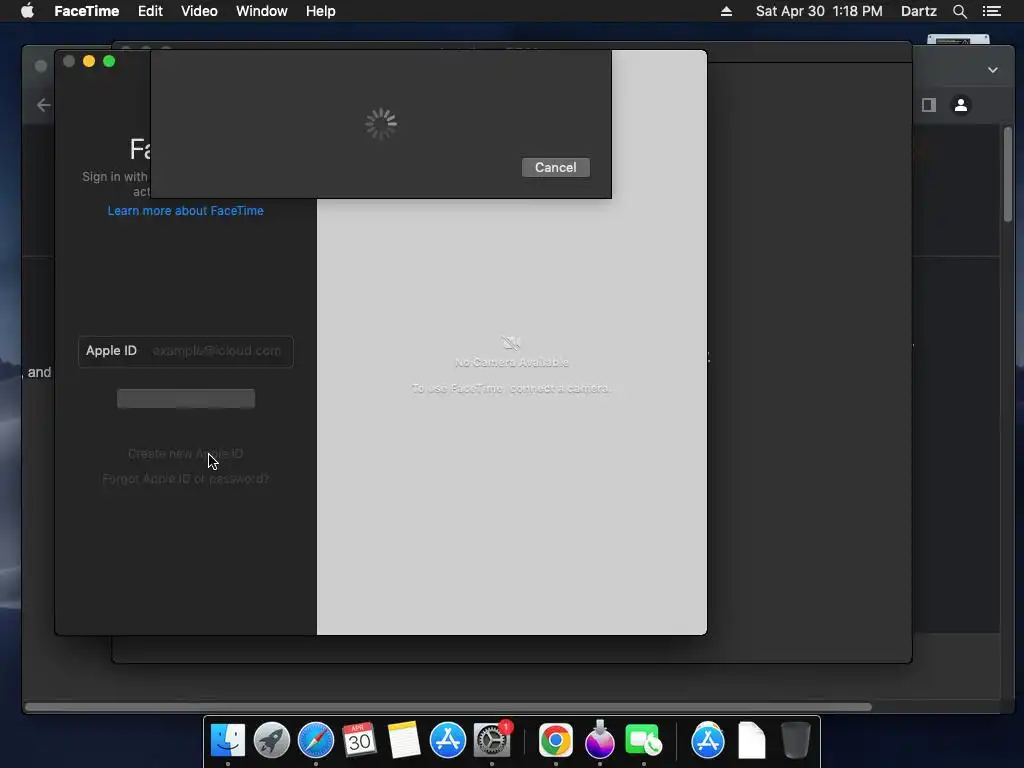The image size is (1024, 768).
Task: Expand chevron dropdown in background window
Action: pos(993,70)
